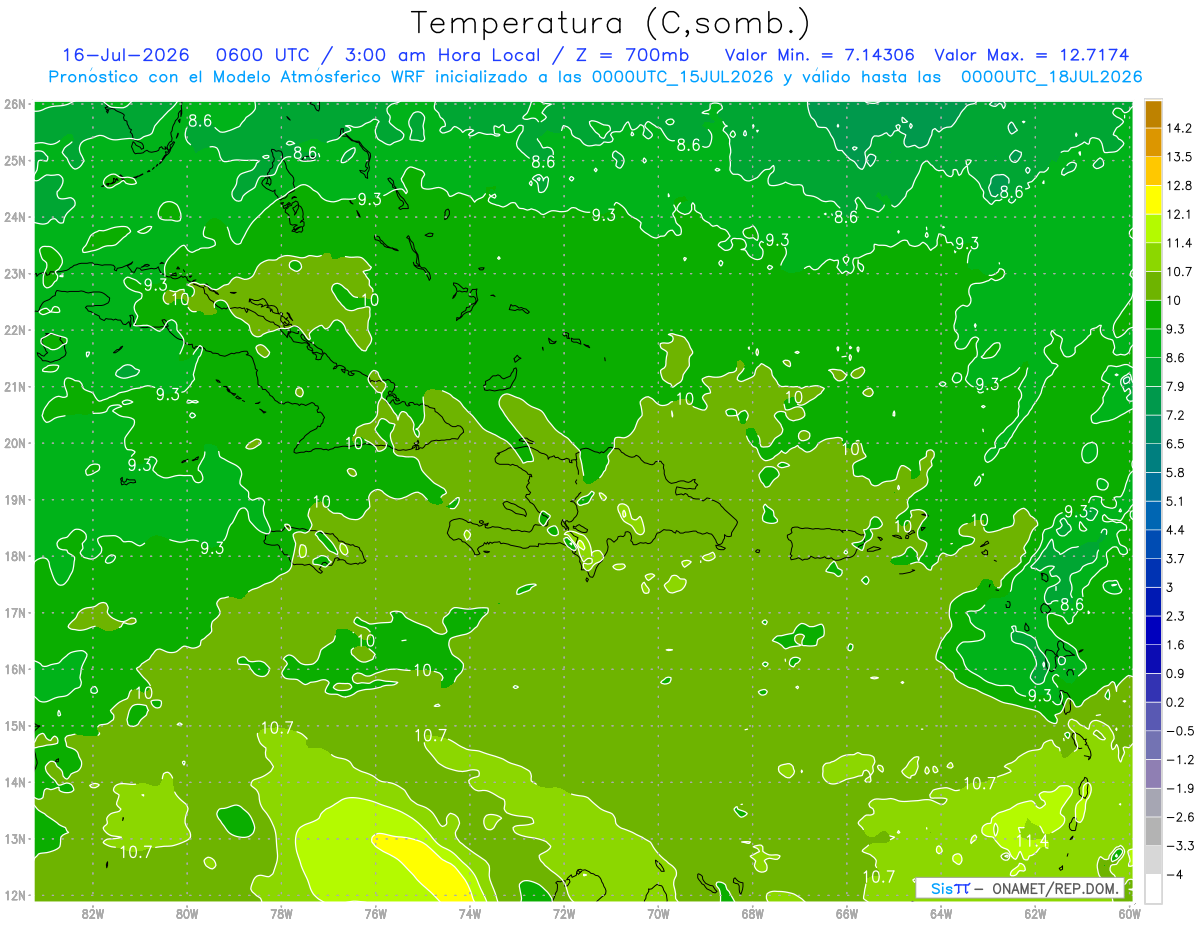Image resolution: width=1200 pixels, height=927 pixels.
Task: Click the colorbar label "-1.9"
Action: [1181, 788]
